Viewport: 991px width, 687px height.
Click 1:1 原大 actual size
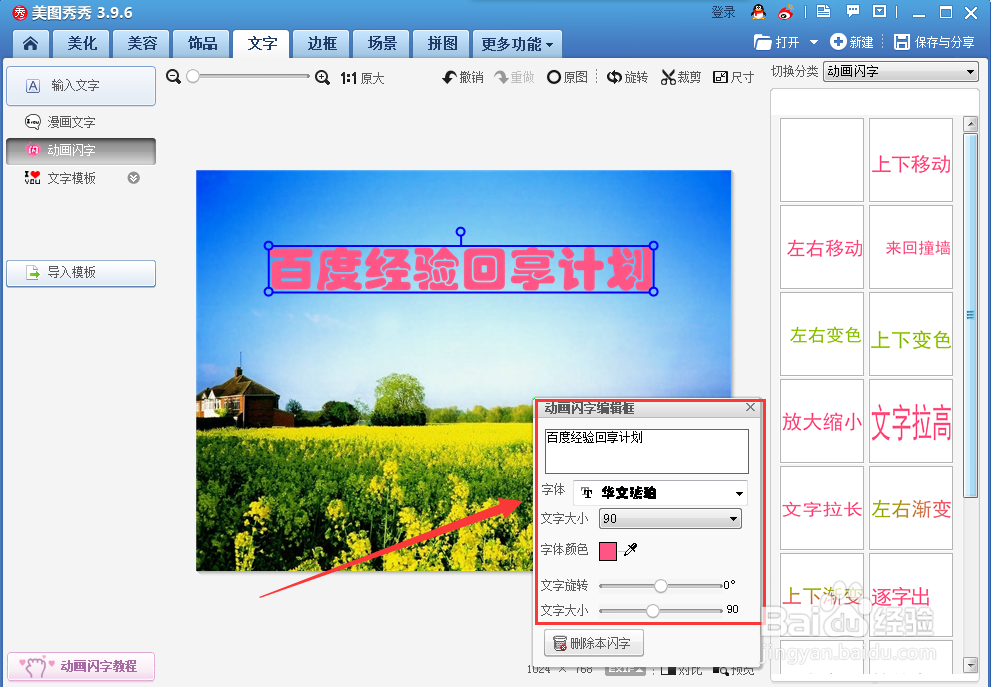click(x=362, y=78)
